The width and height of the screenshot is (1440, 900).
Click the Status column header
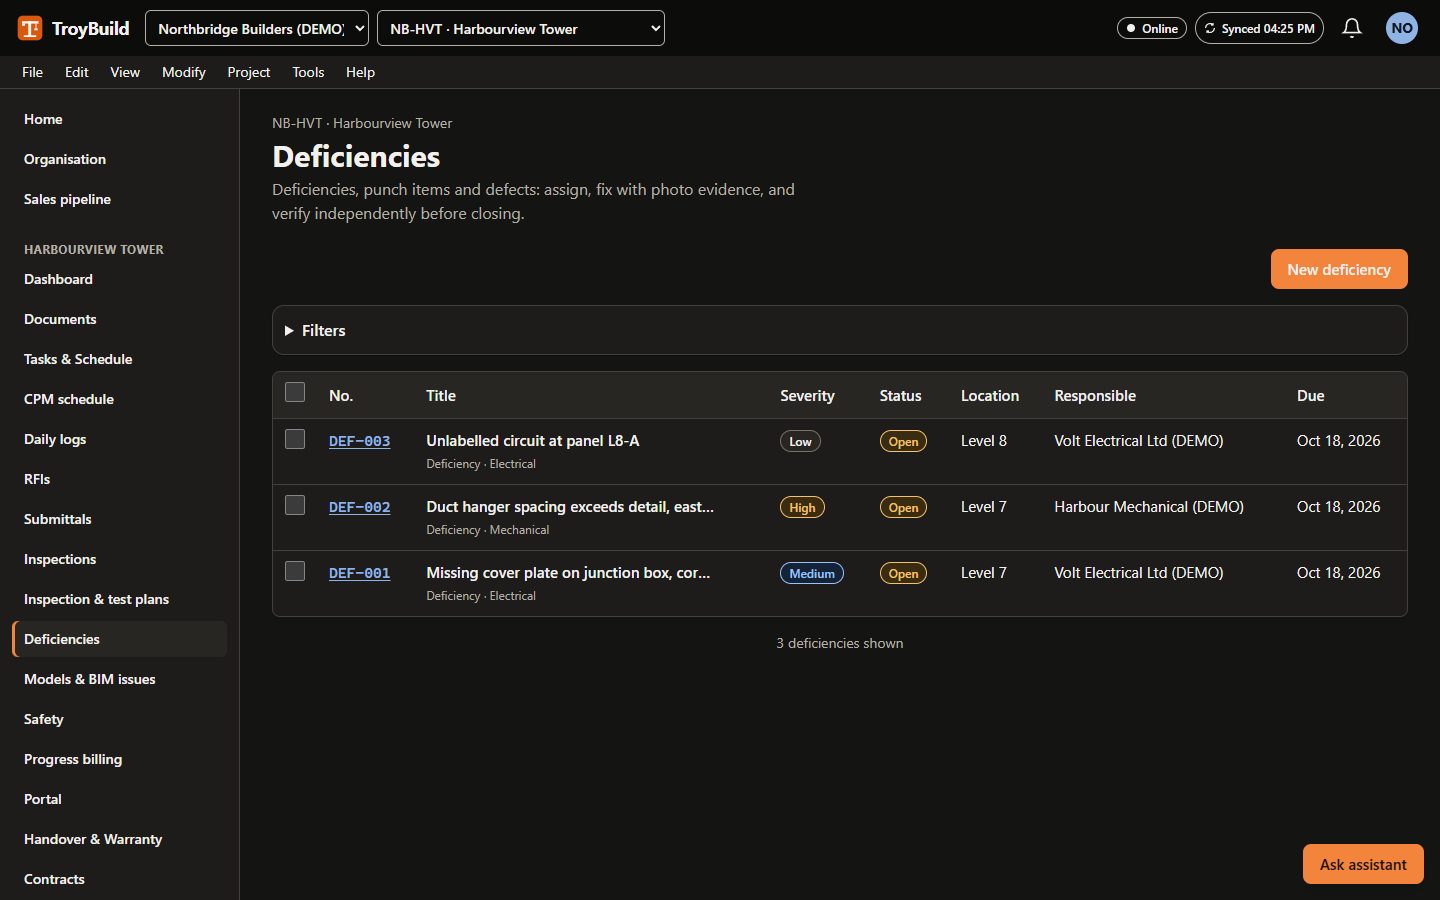900,396
